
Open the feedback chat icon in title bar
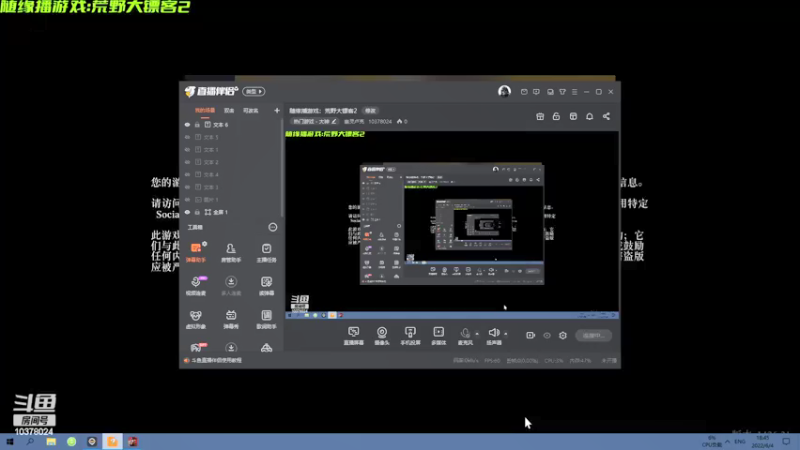point(536,92)
